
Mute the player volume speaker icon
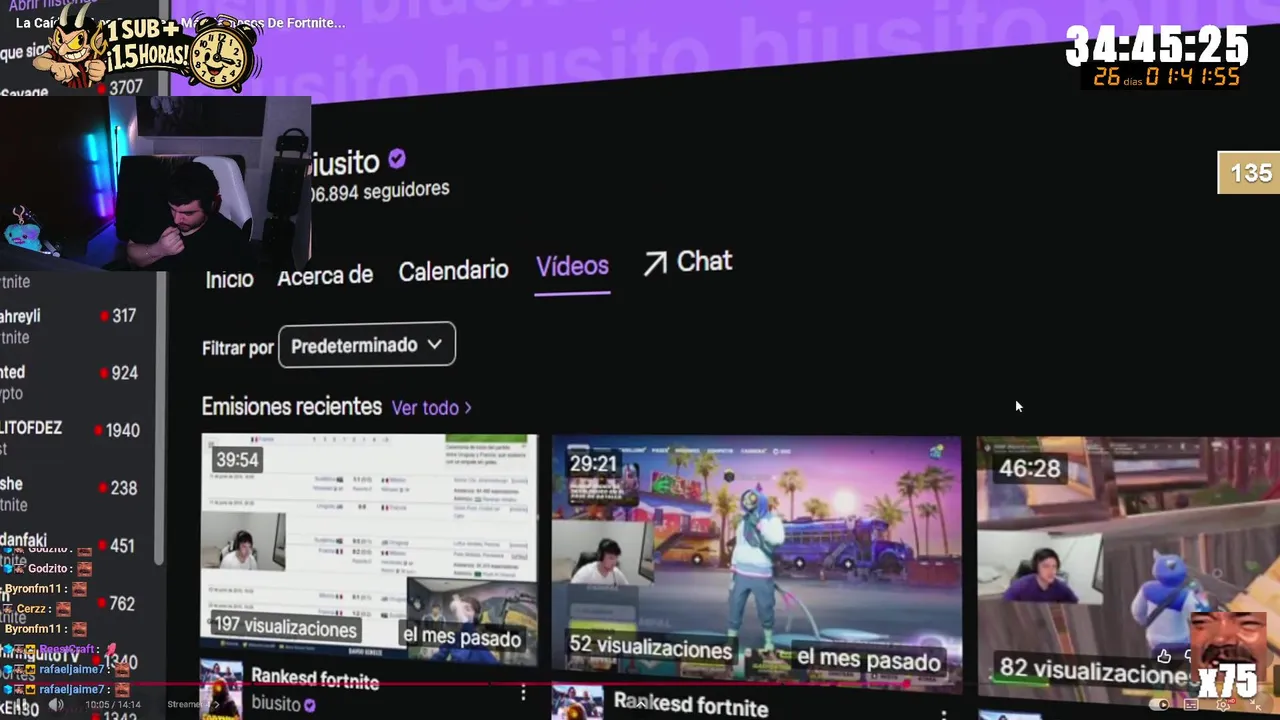click(x=57, y=705)
